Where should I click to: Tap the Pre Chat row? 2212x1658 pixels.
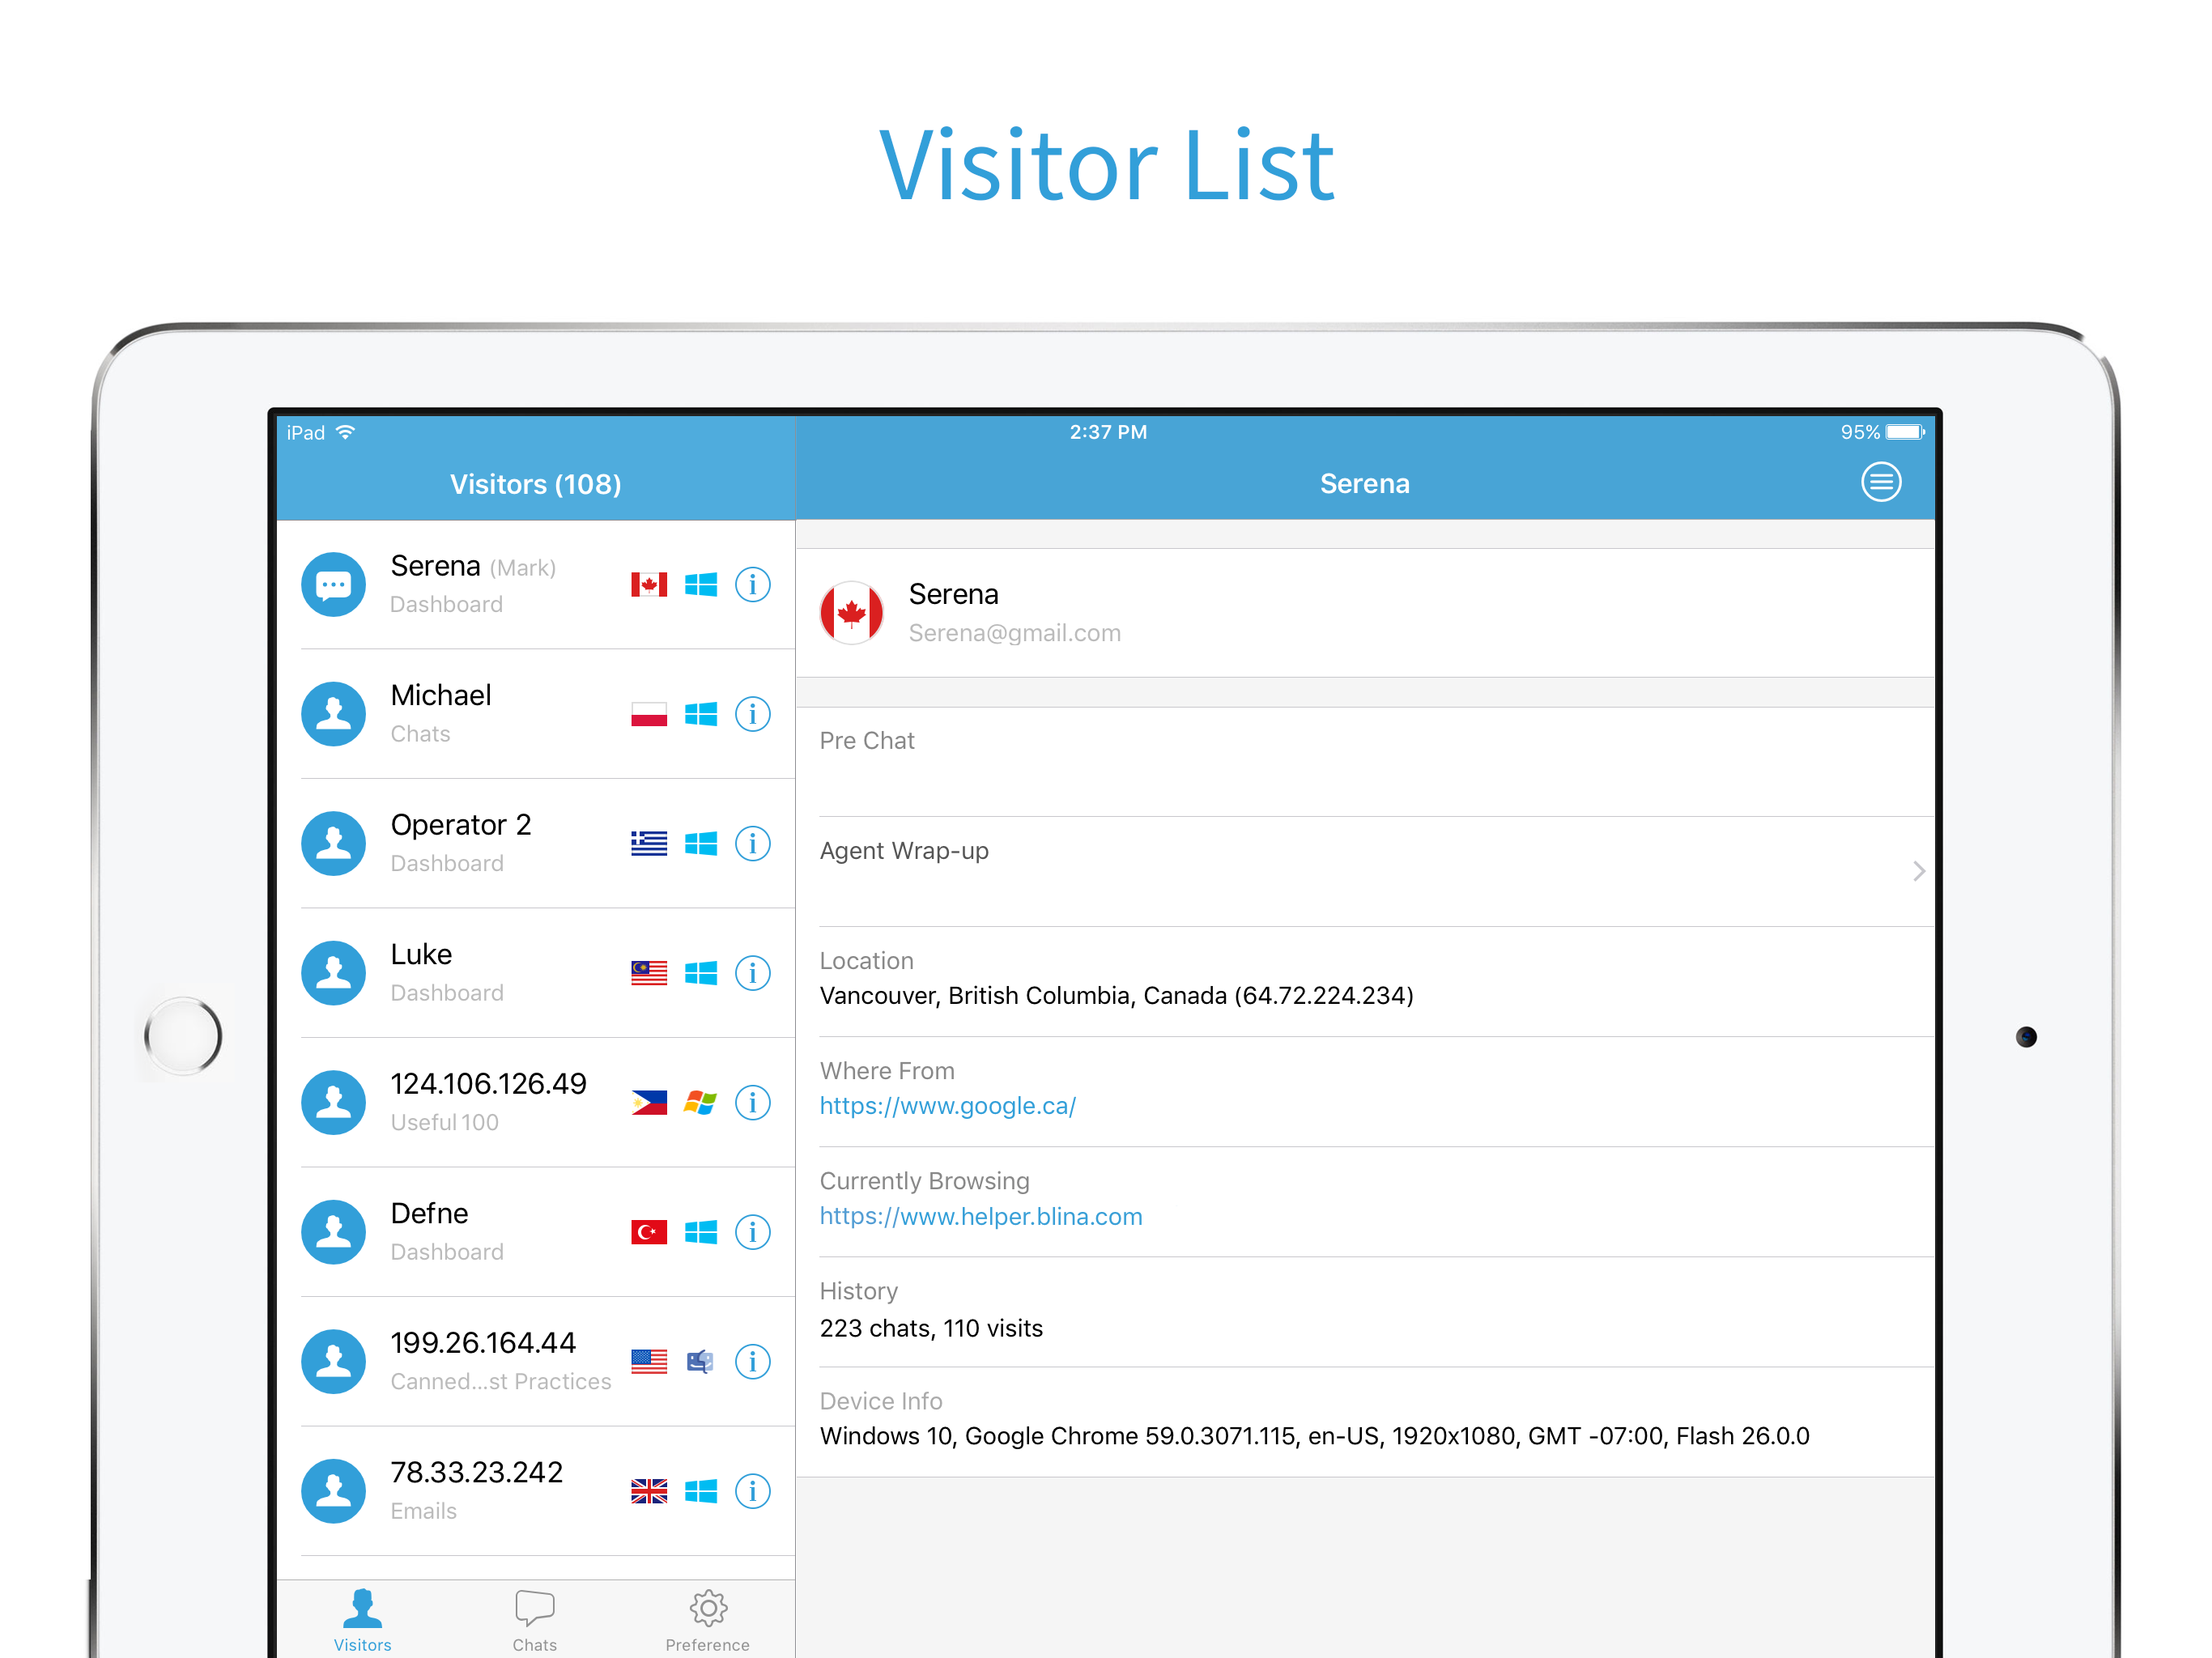1365,762
